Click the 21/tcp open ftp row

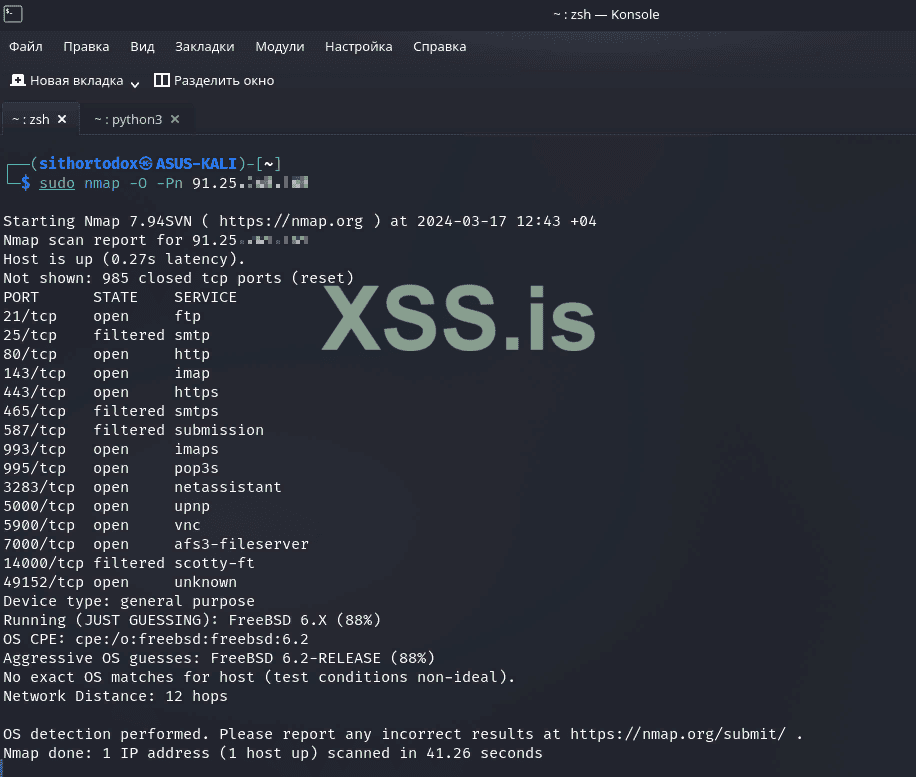click(102, 316)
